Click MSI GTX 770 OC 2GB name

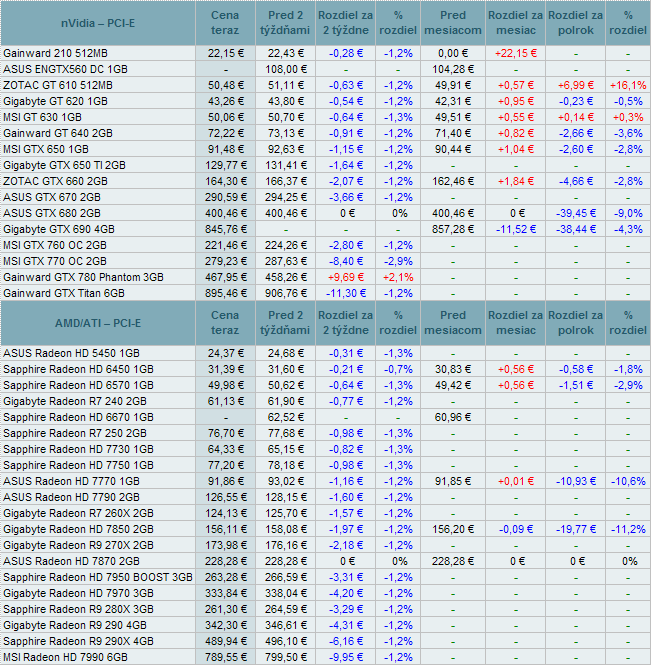(x=55, y=262)
